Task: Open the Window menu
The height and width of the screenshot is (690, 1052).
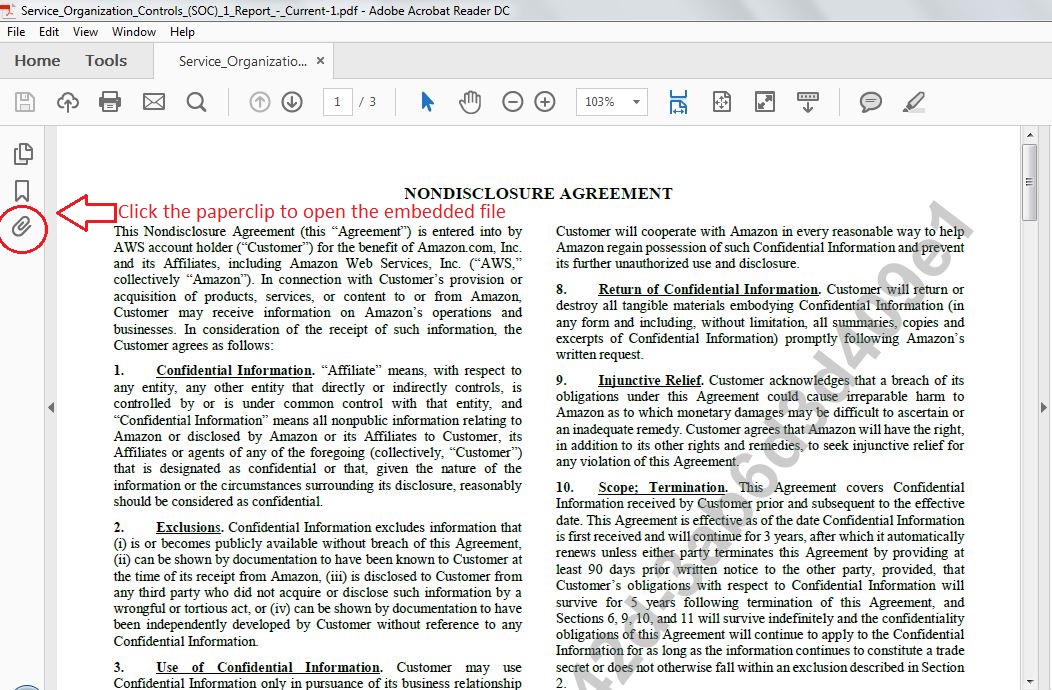Action: point(134,32)
